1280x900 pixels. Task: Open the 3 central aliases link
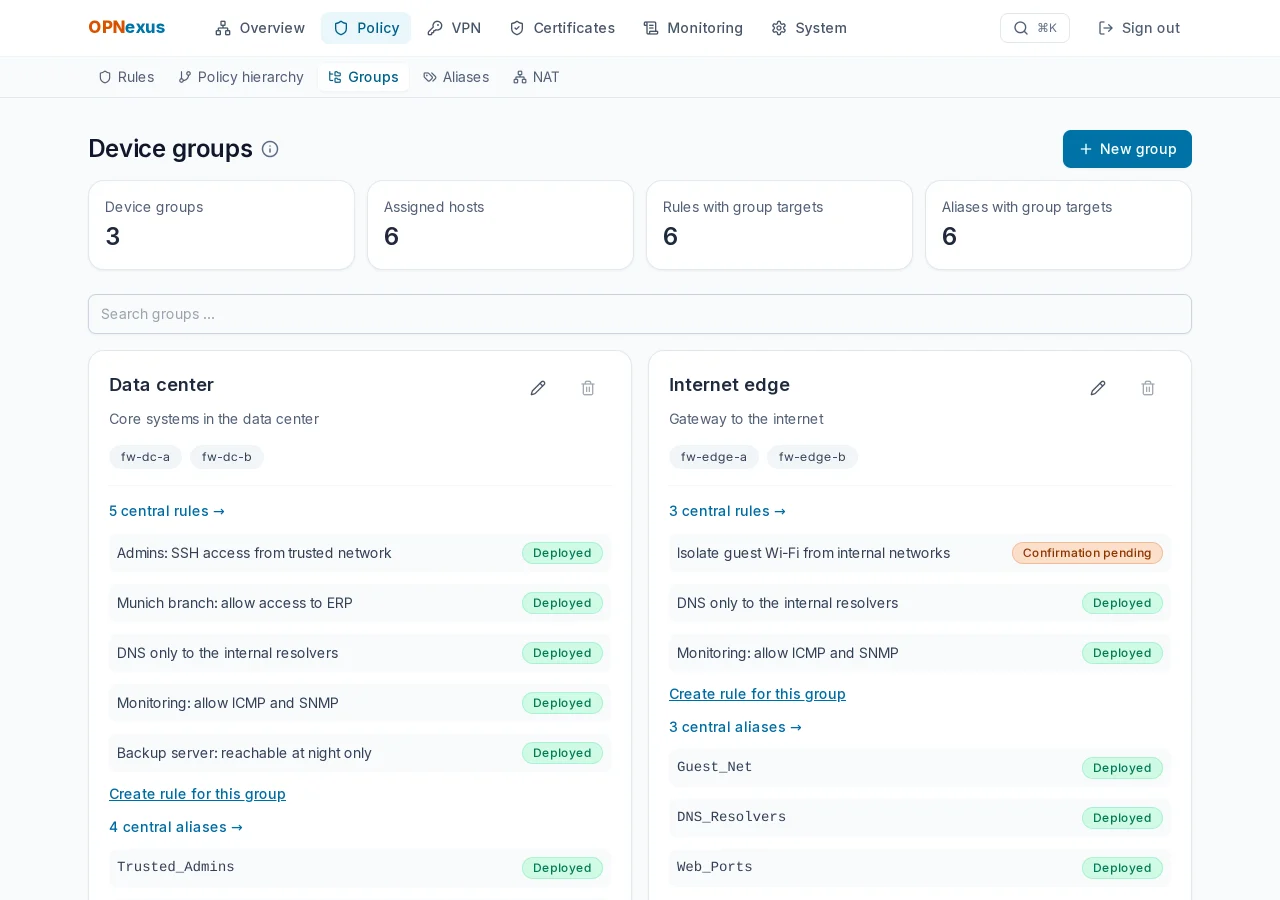(x=735, y=727)
